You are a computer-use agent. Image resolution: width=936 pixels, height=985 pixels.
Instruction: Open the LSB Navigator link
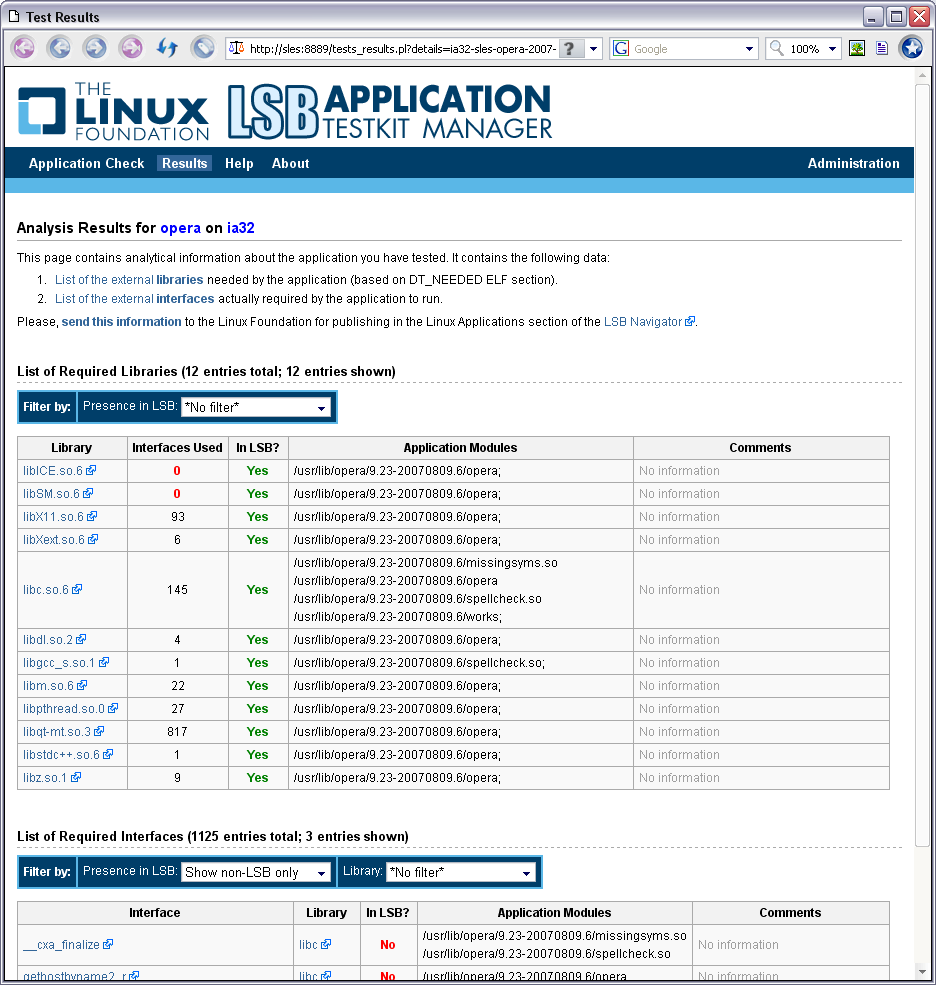click(643, 322)
